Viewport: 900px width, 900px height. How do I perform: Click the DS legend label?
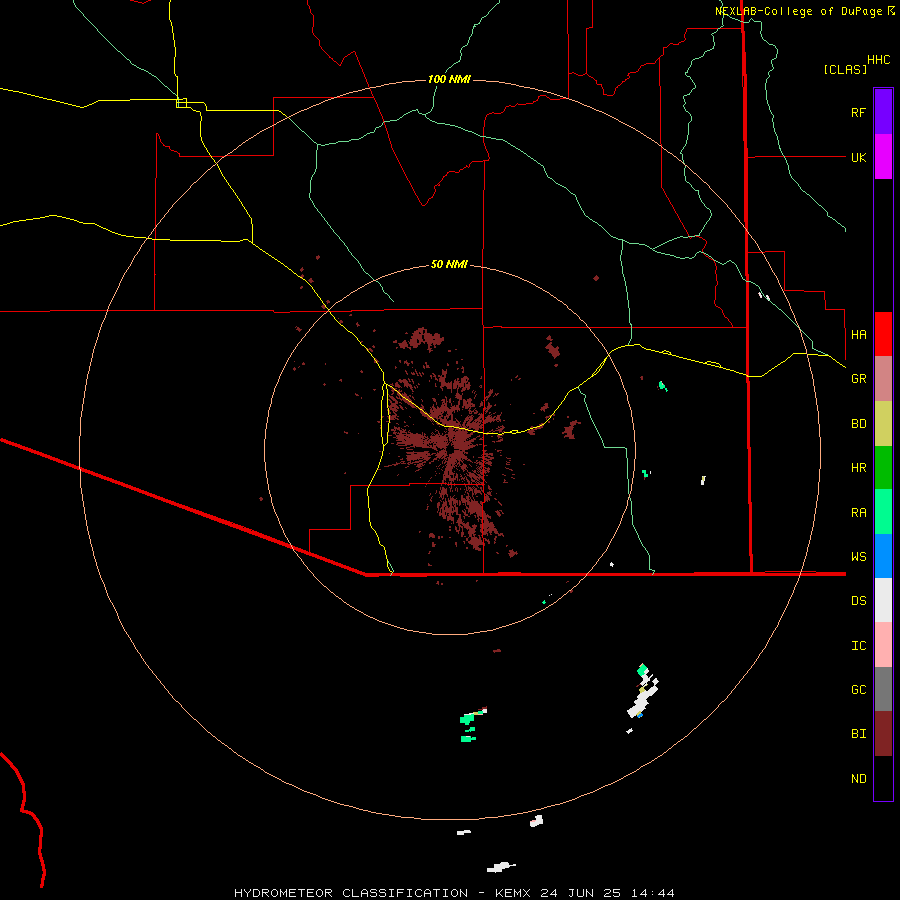point(858,601)
